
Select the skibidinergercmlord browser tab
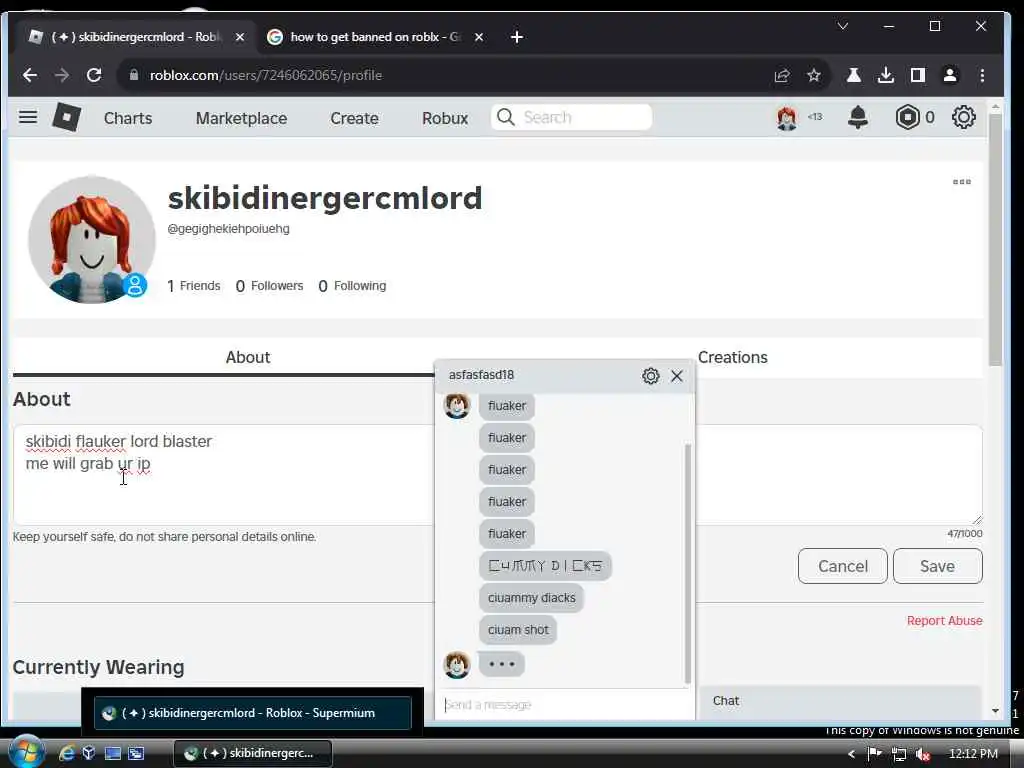[136, 37]
